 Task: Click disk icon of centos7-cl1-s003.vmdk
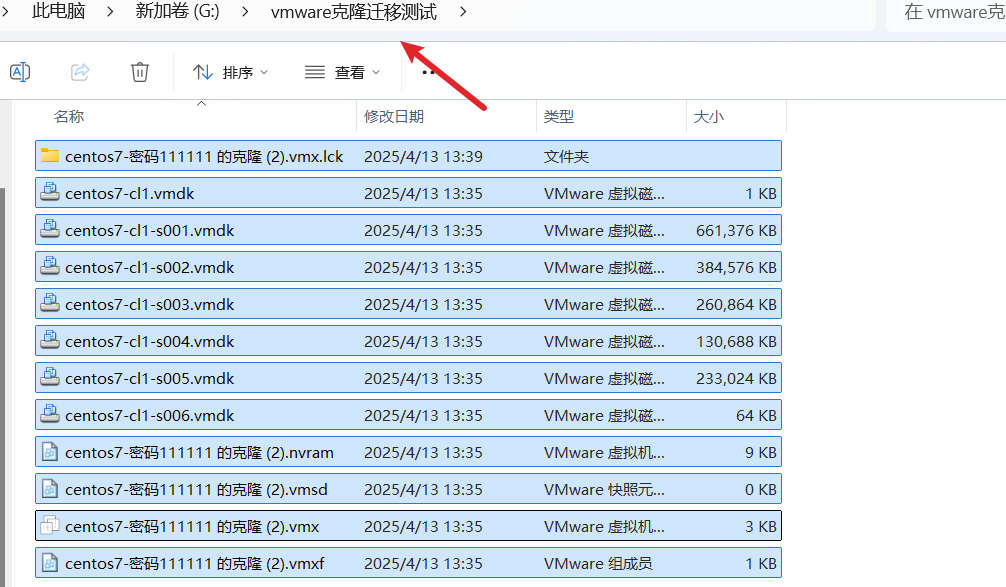pos(49,303)
